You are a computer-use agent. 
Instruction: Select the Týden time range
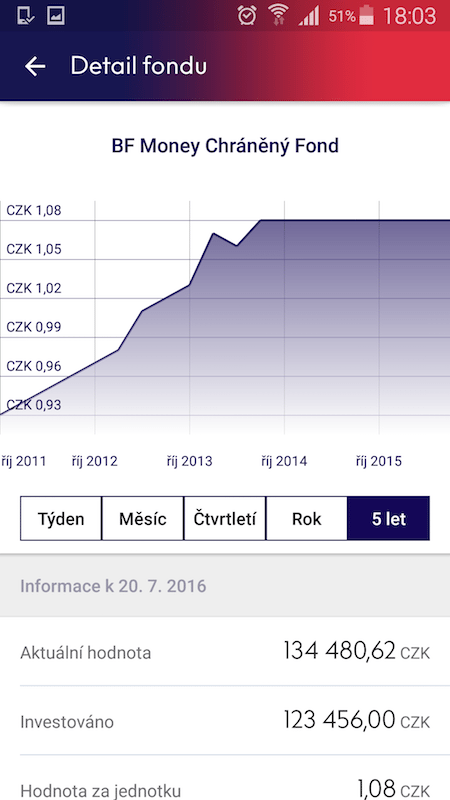click(x=61, y=518)
